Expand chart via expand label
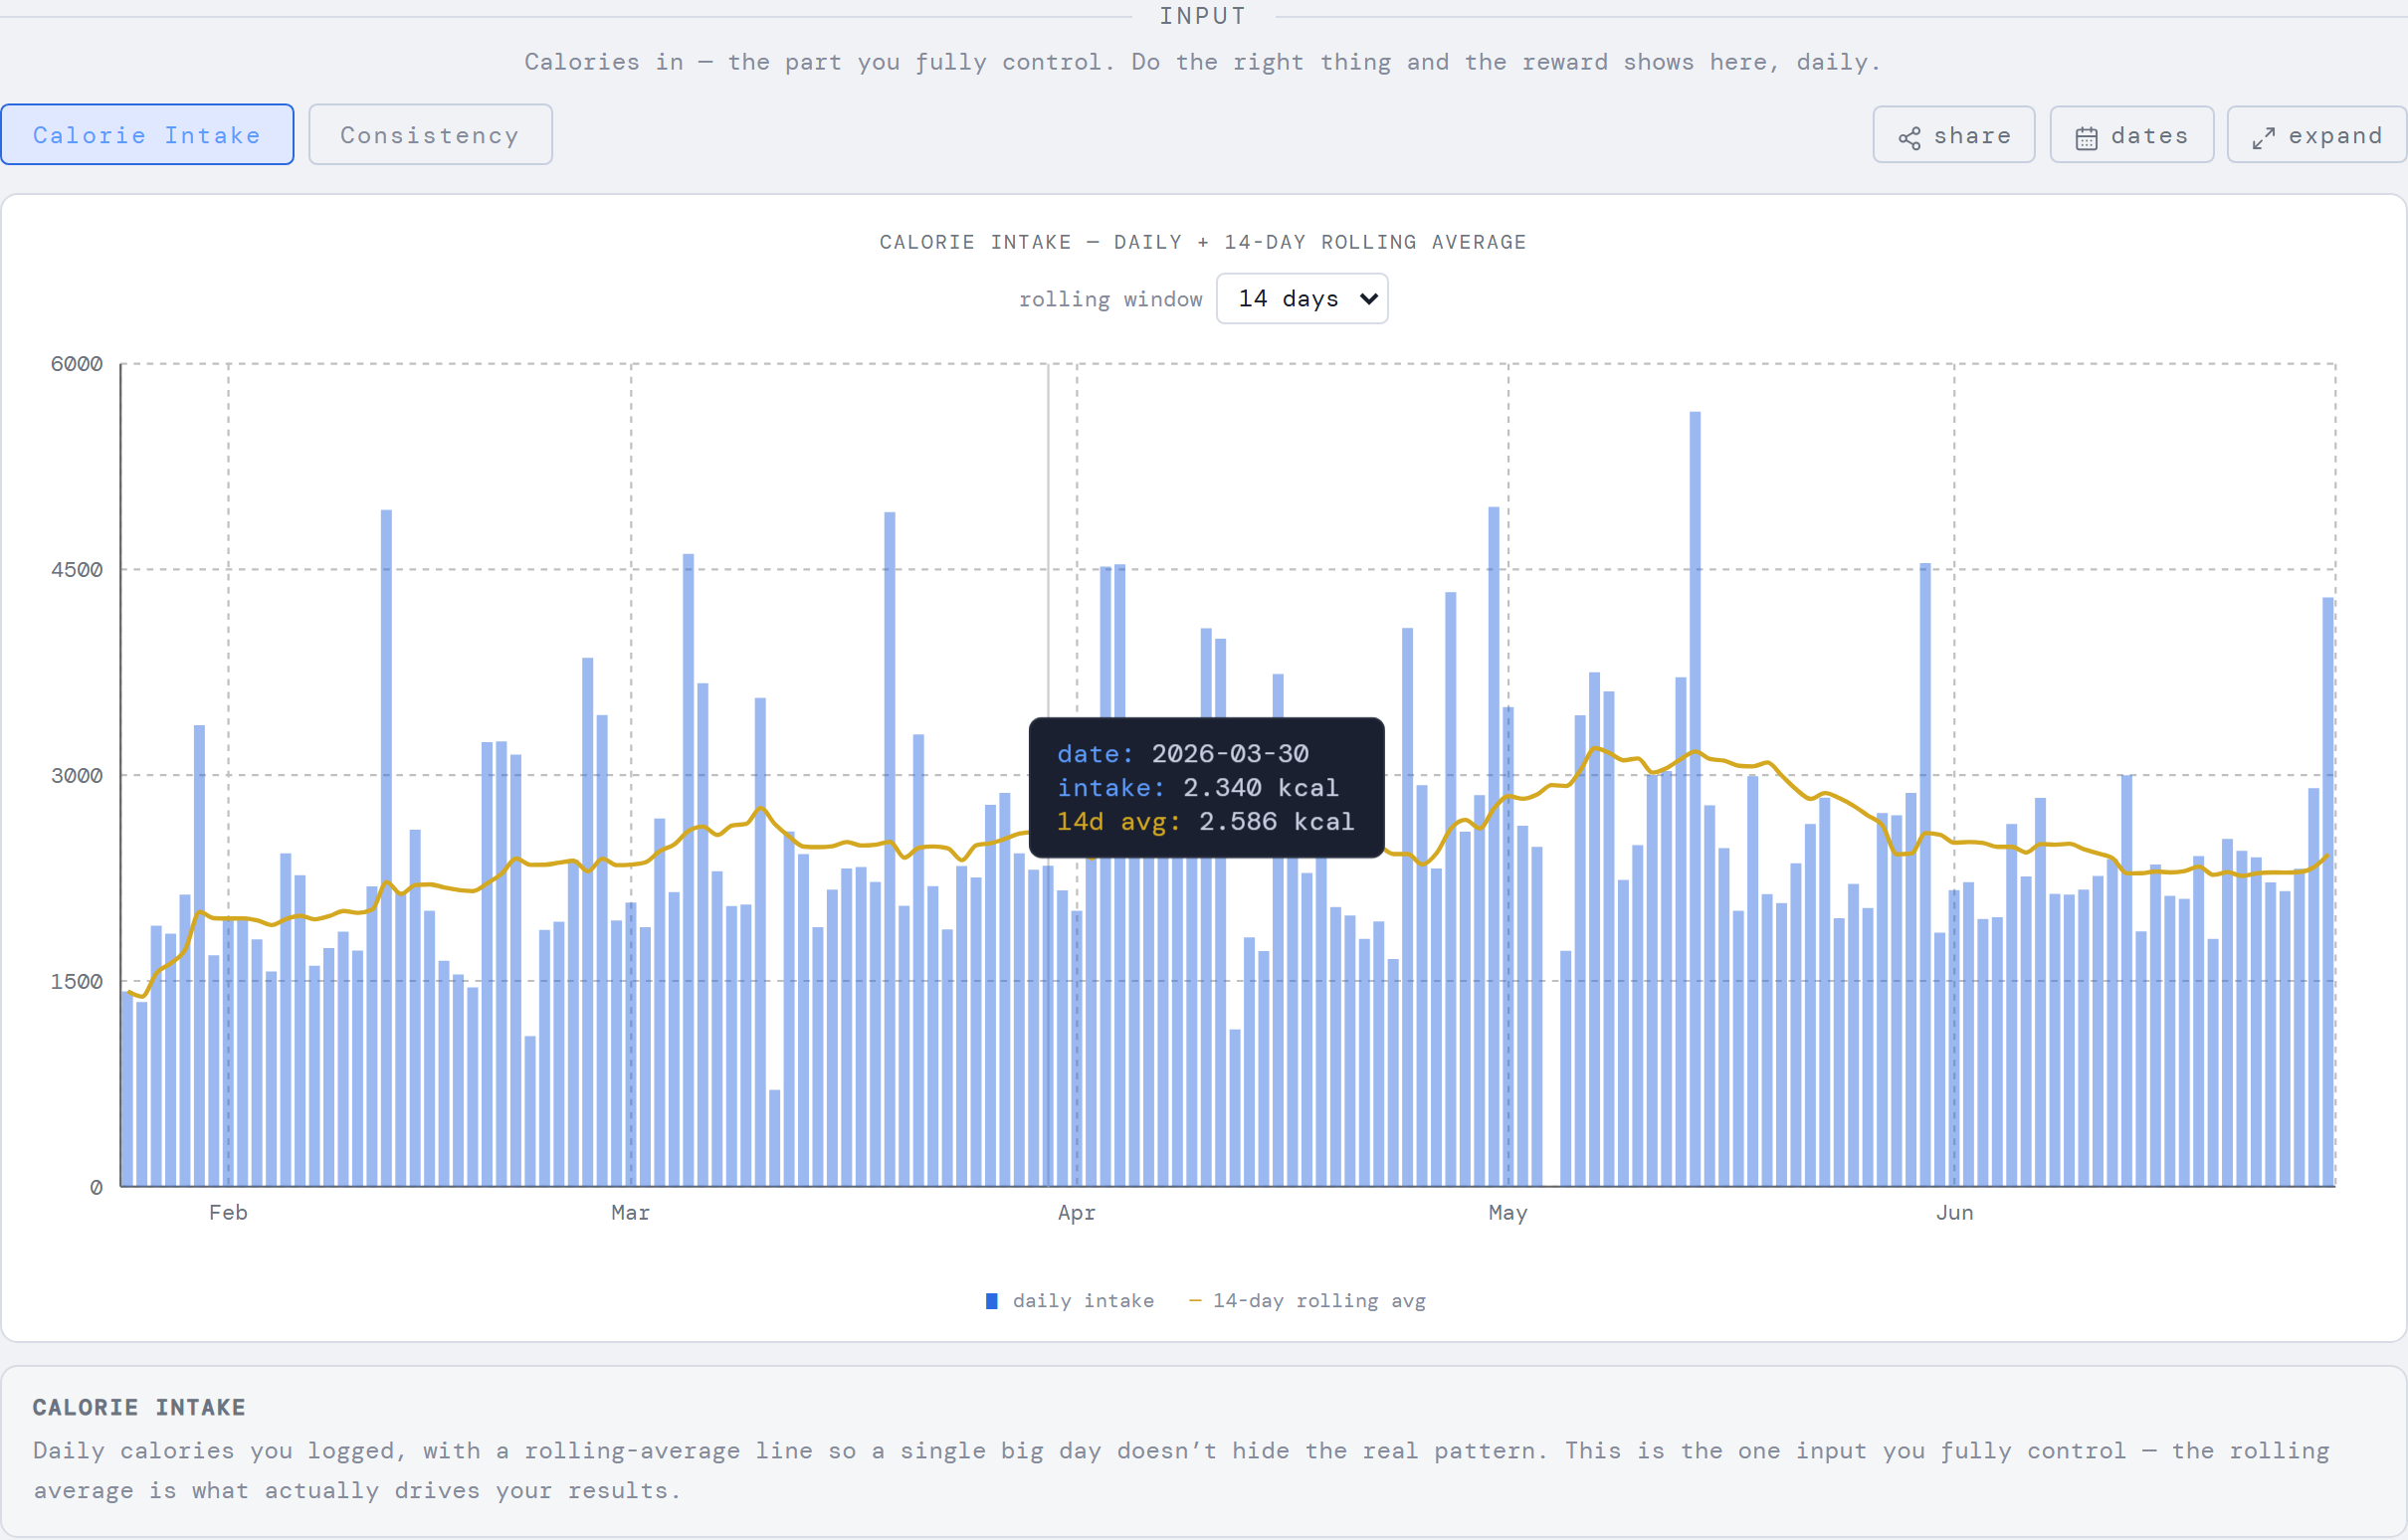This screenshot has width=2408, height=1540. point(2336,136)
